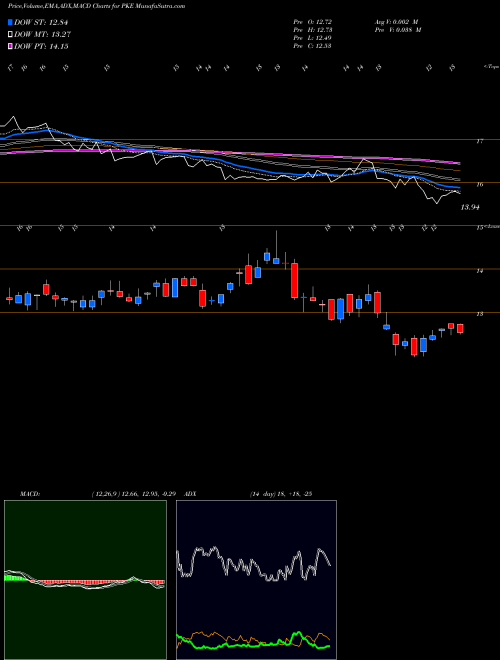Click the 14 price axis label
The image size is (500, 660).
[x=479, y=271]
